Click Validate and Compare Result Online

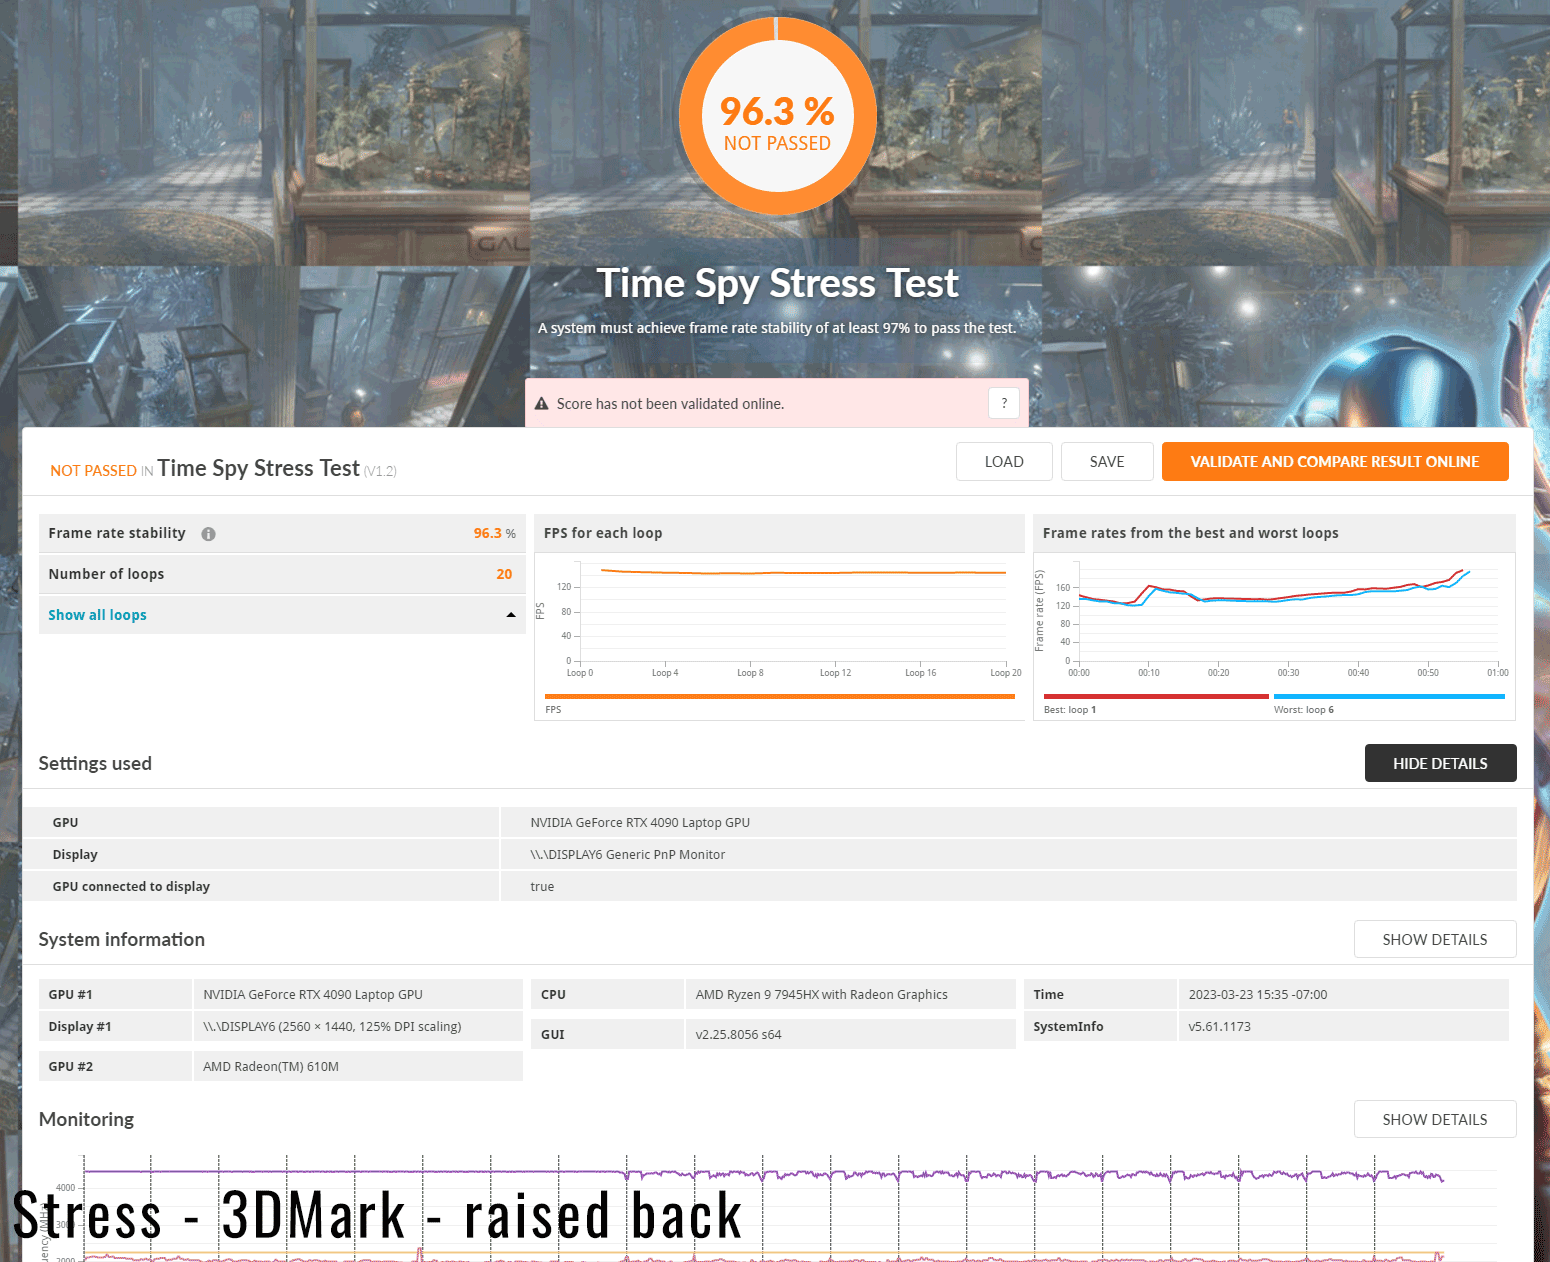(1334, 462)
